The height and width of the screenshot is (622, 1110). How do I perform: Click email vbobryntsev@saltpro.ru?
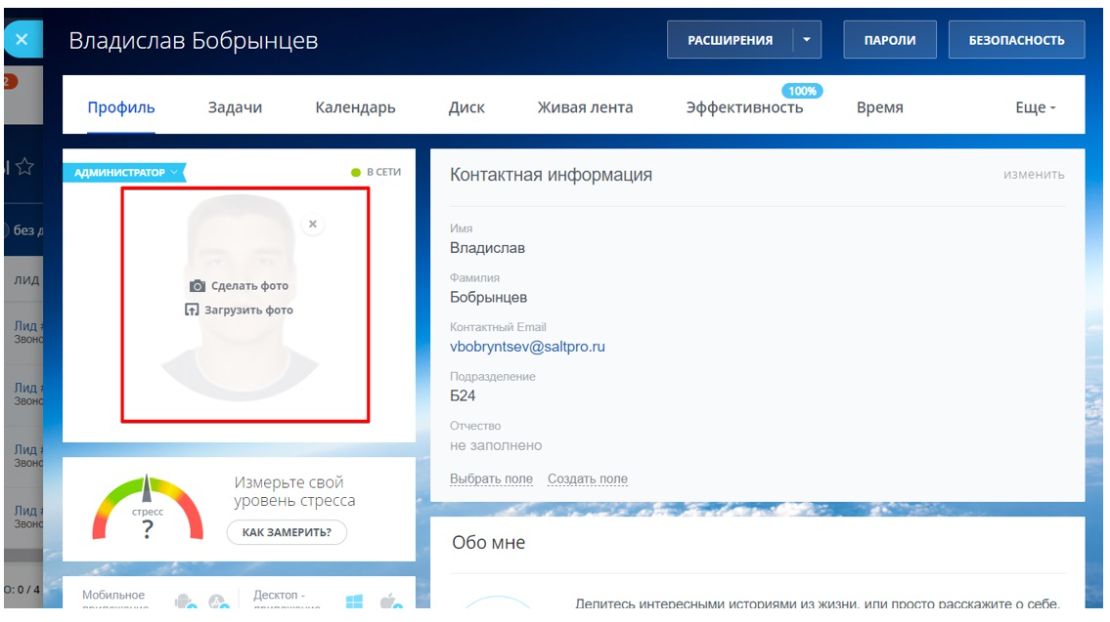pyautogui.click(x=527, y=347)
